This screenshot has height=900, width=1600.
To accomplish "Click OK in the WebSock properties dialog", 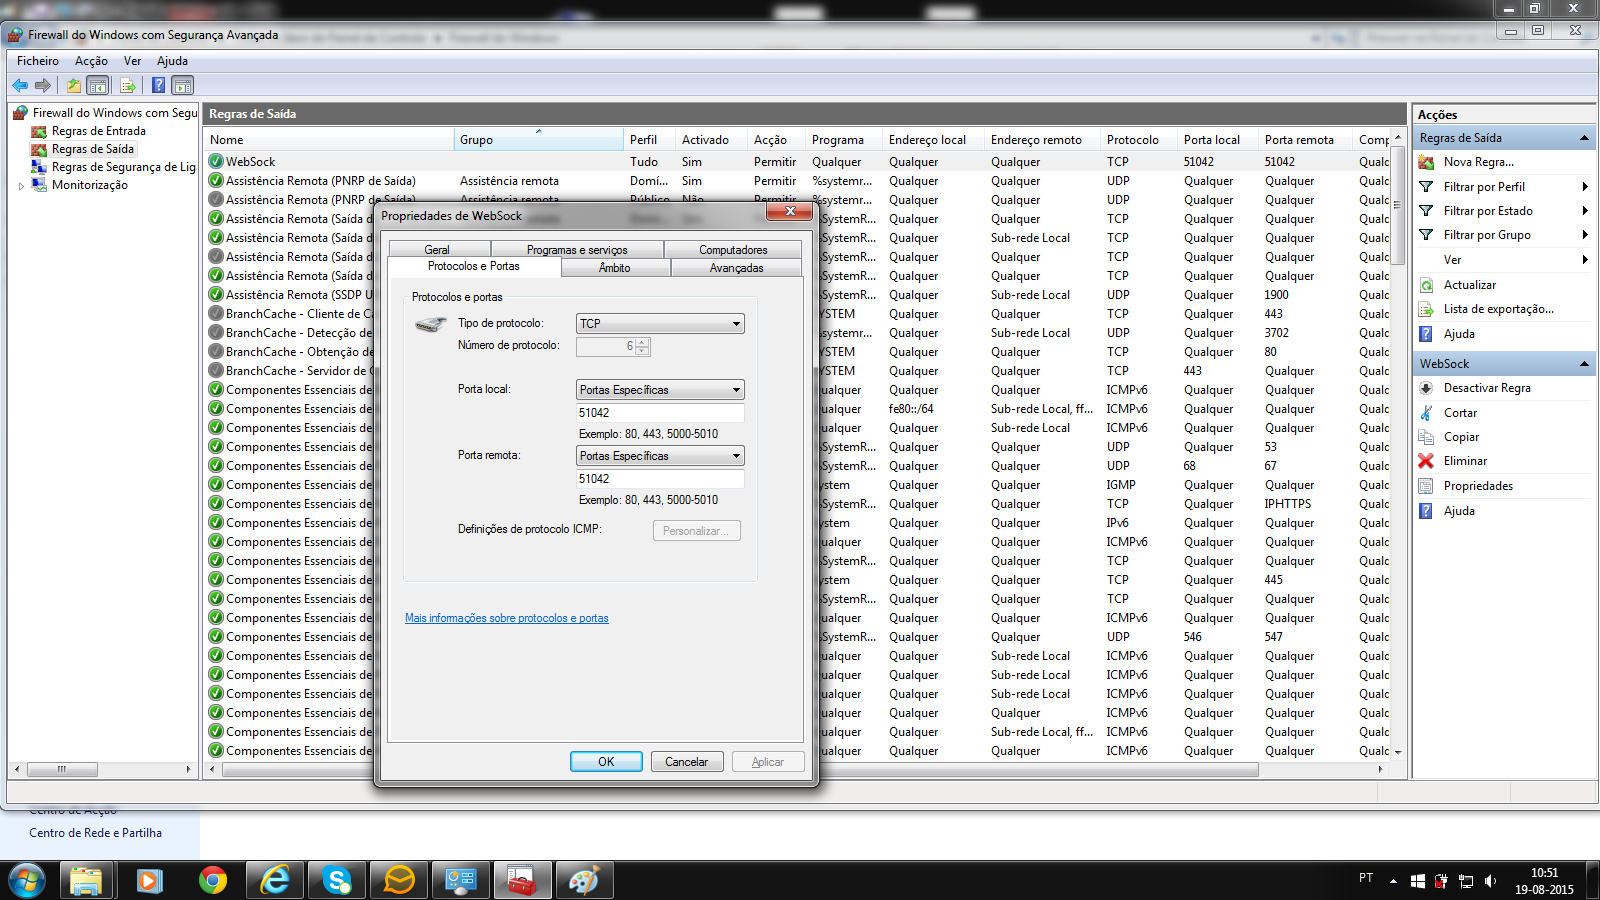I will [x=606, y=762].
